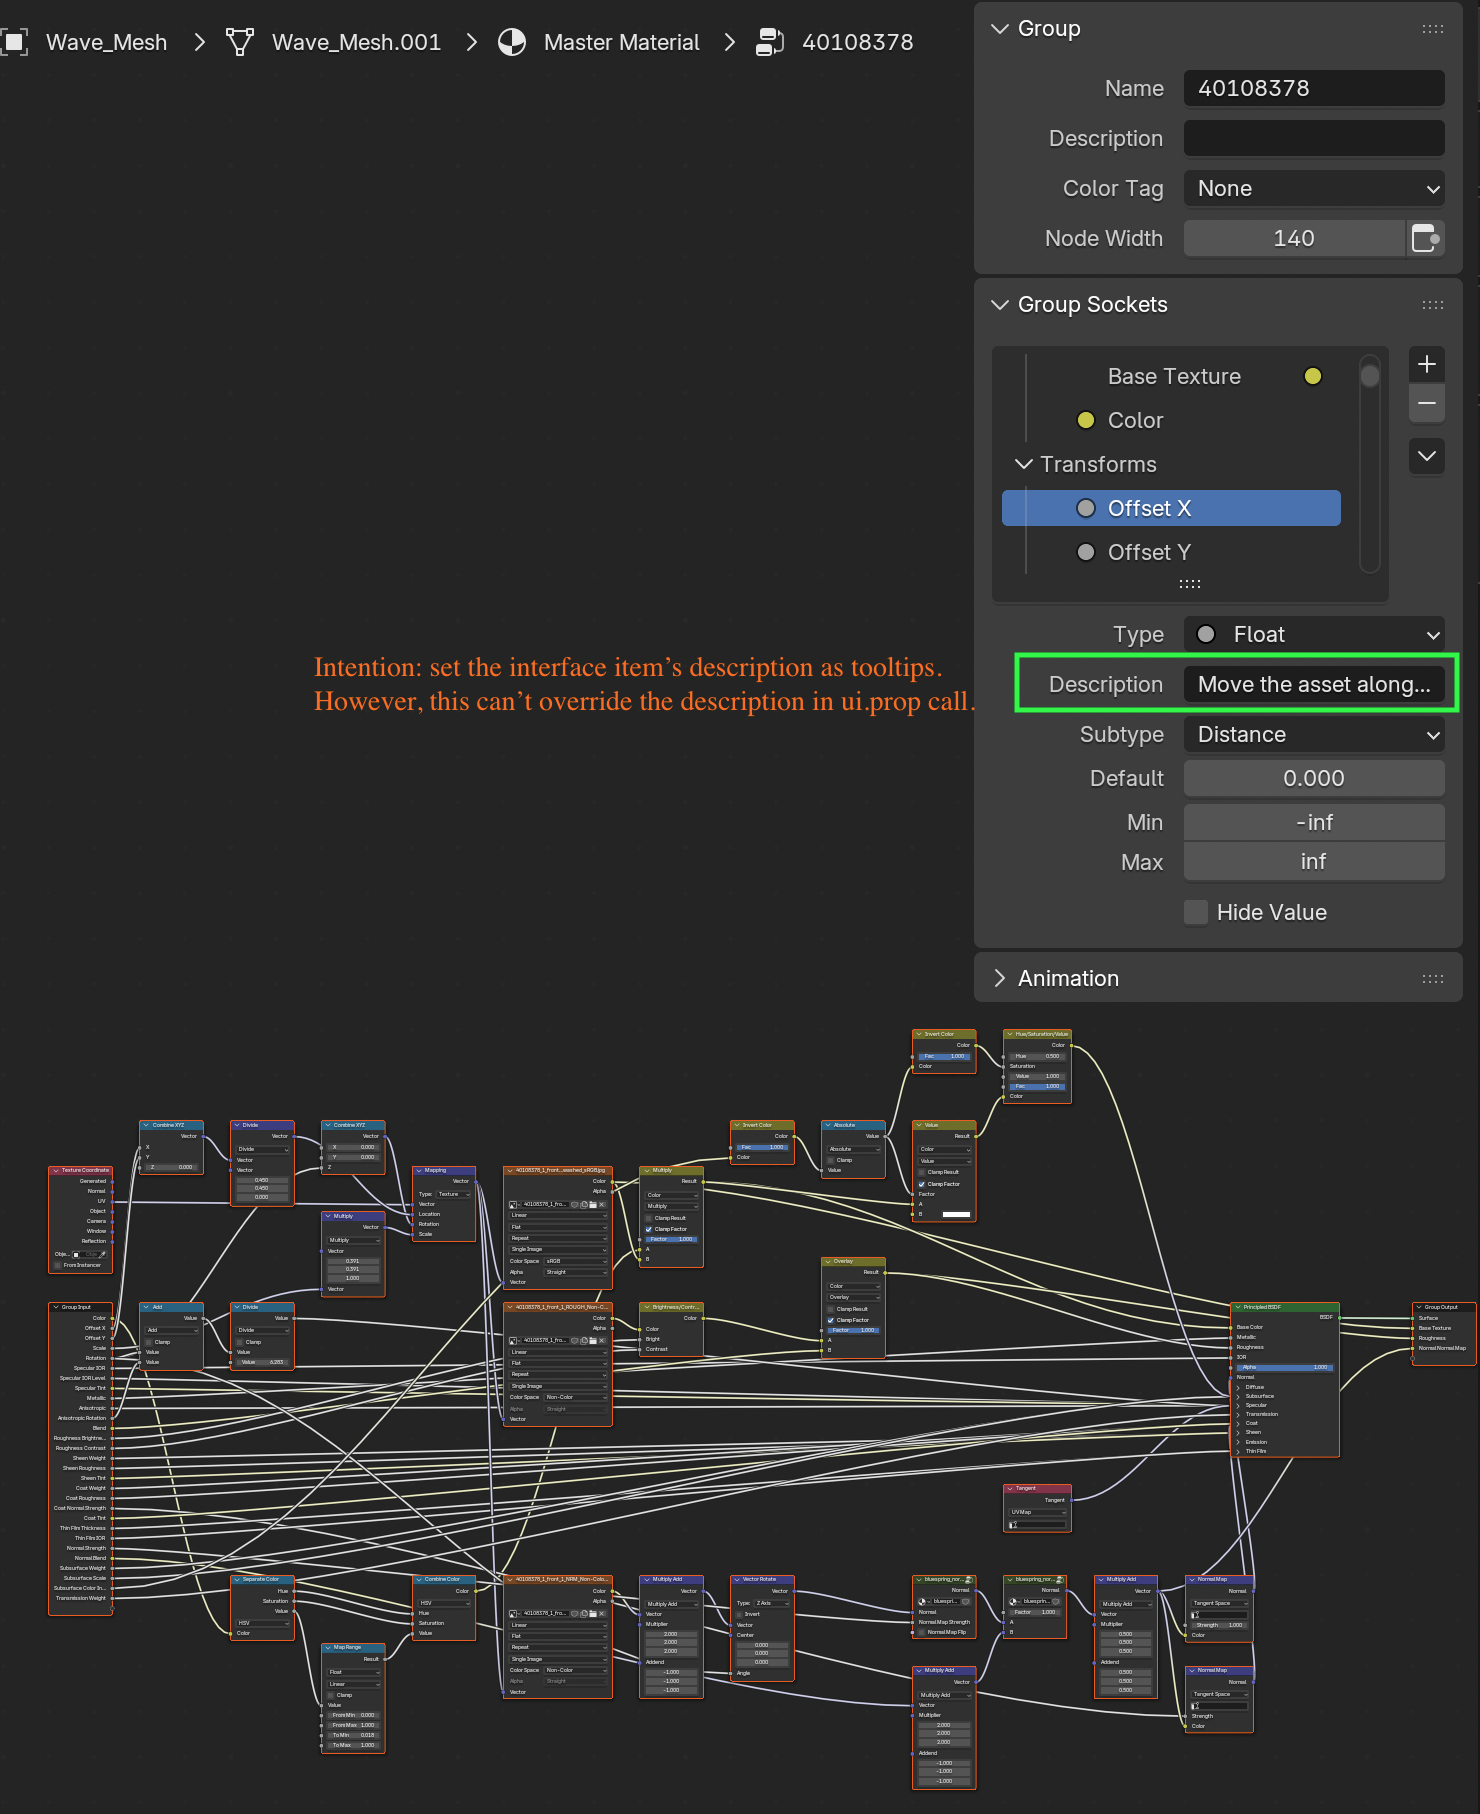Click the grey socket icon beside Offset Y

coord(1086,552)
